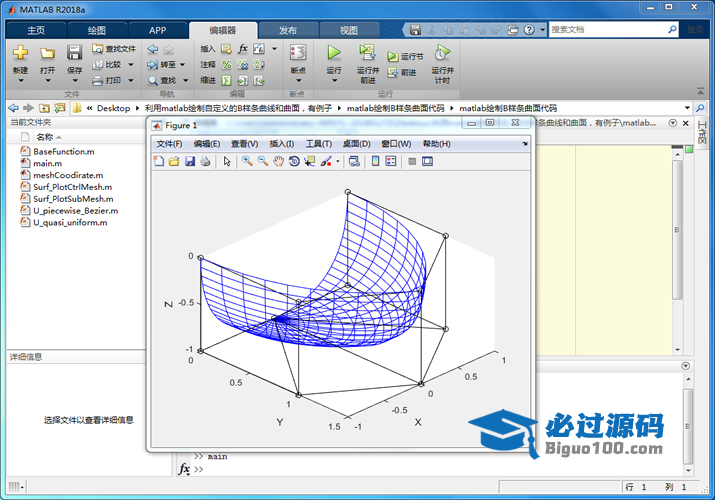The width and height of the screenshot is (715, 500).
Task: Click the uncomment icon in edit group
Action: [243, 65]
